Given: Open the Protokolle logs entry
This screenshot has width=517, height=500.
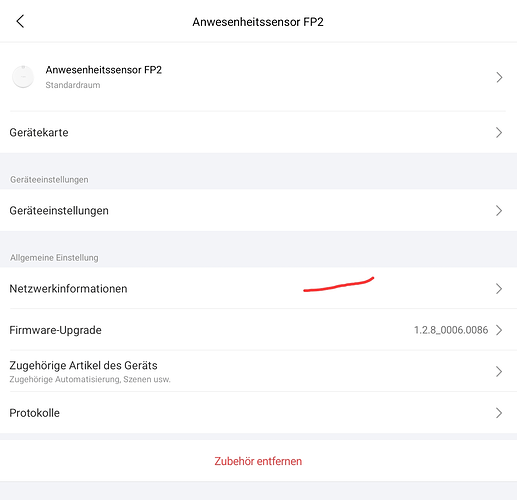Looking at the screenshot, I should coord(258,413).
